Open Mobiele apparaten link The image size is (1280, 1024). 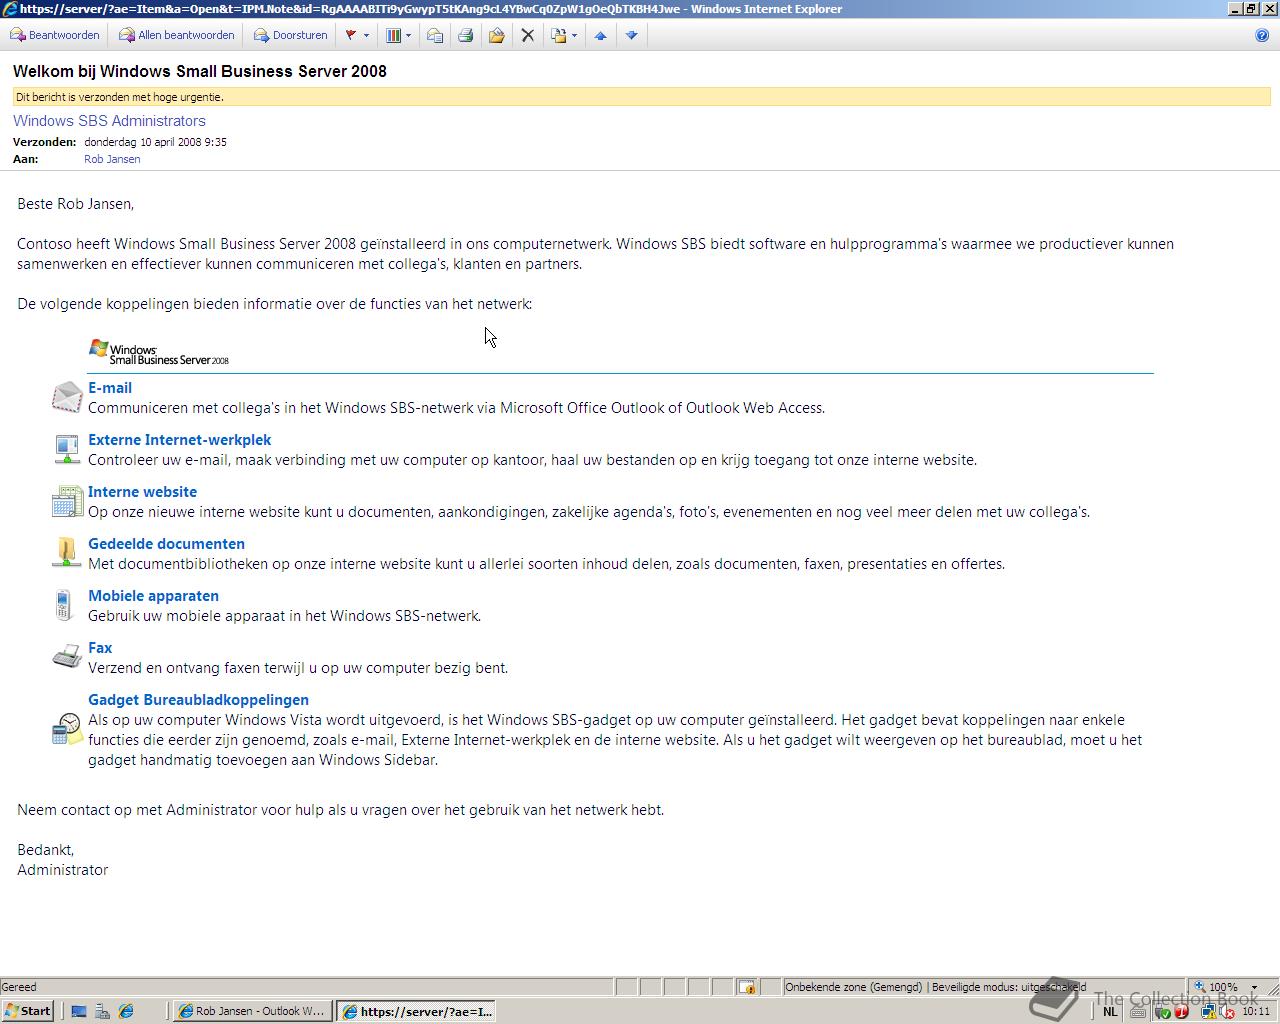click(x=153, y=596)
